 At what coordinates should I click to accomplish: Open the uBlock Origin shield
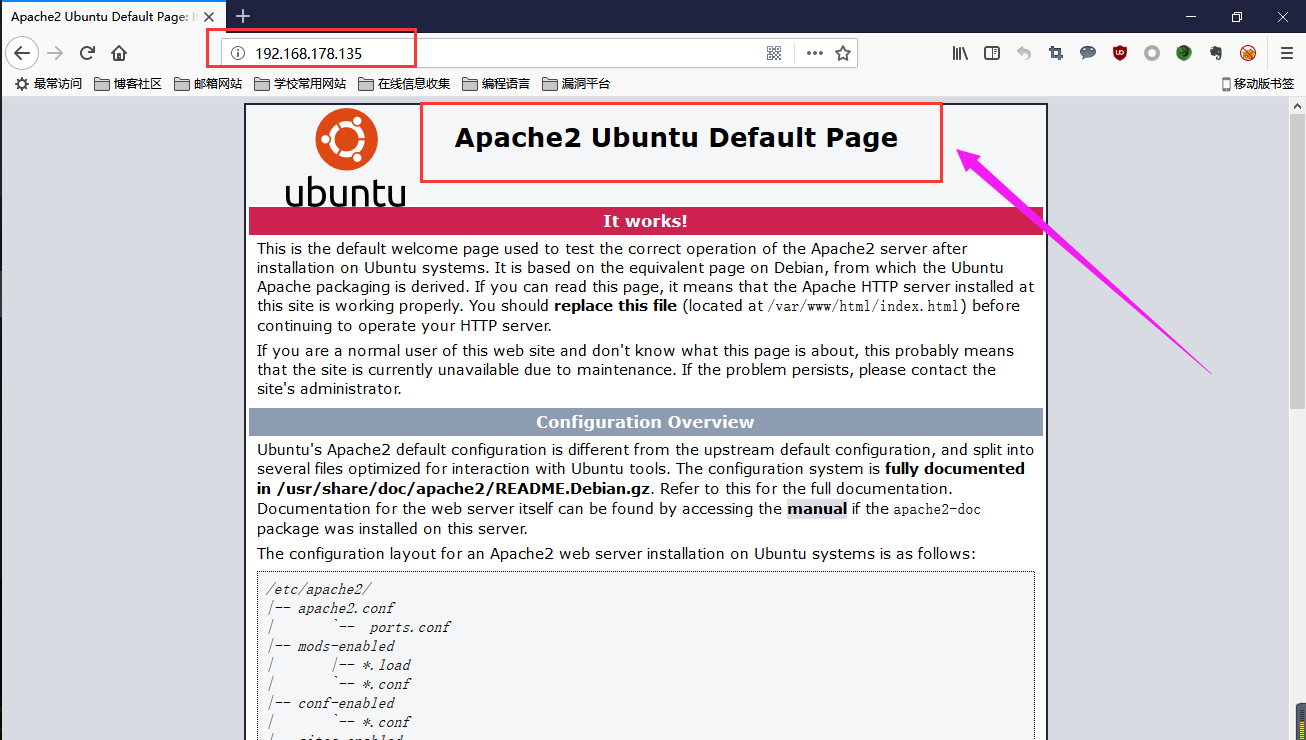[1120, 53]
